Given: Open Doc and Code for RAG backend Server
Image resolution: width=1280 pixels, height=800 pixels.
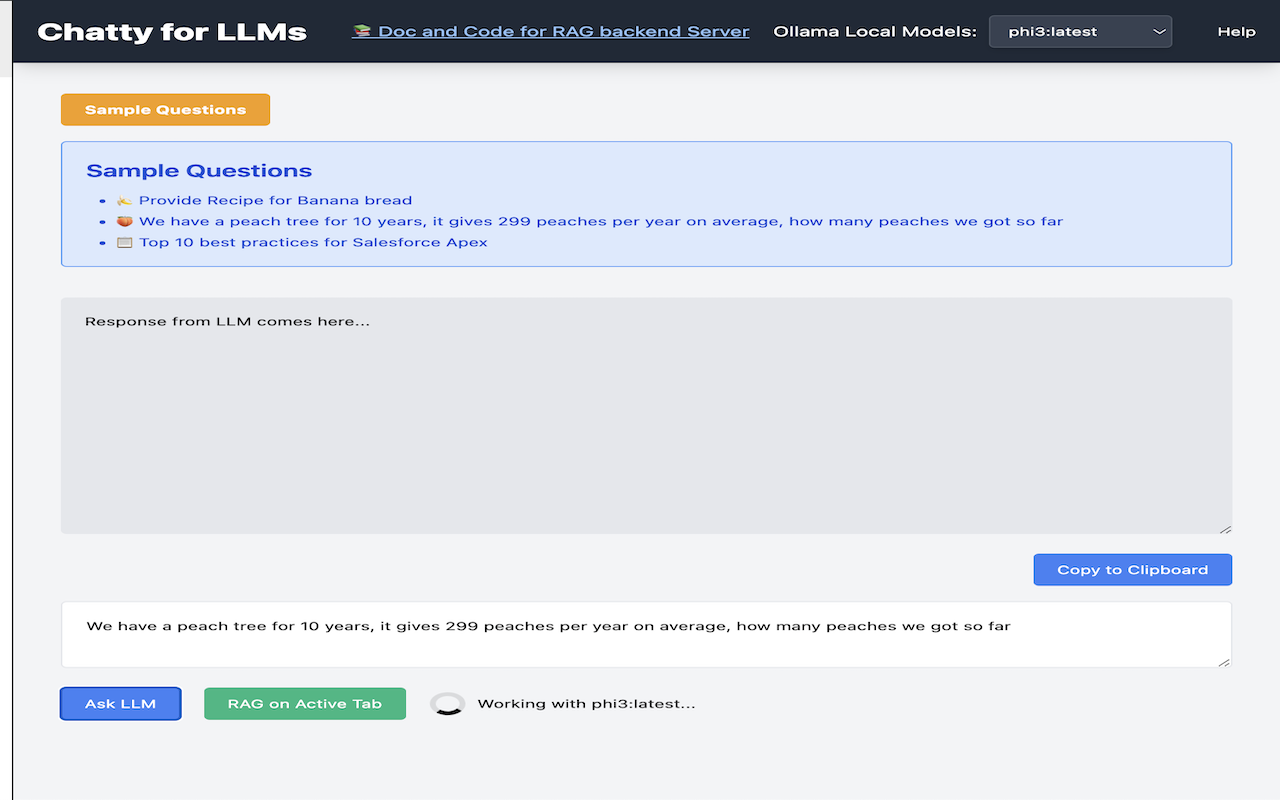Looking at the screenshot, I should pyautogui.click(x=563, y=31).
